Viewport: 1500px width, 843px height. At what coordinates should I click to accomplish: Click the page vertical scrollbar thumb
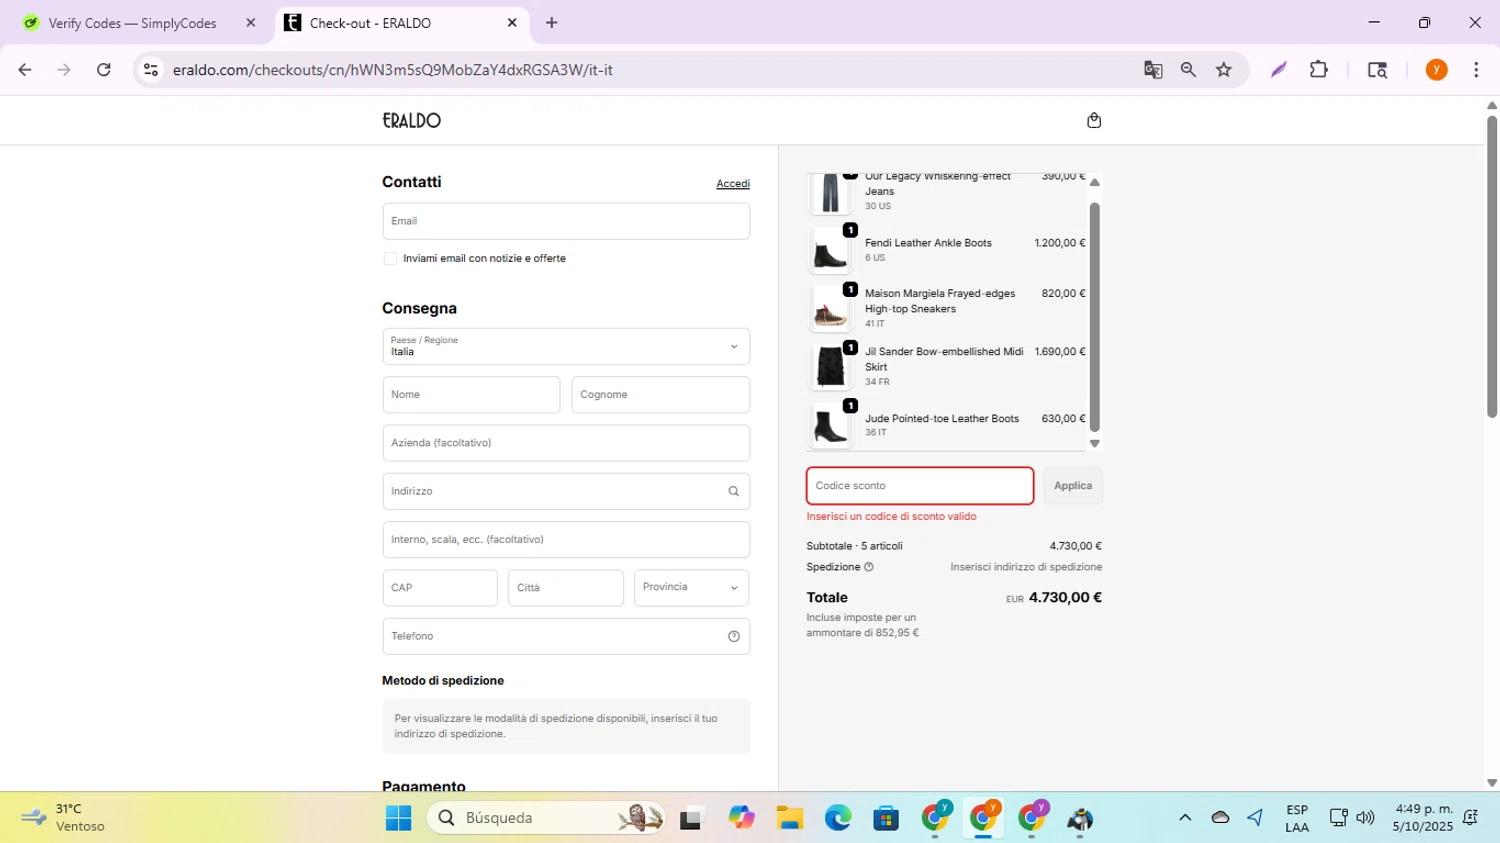coord(1492,266)
